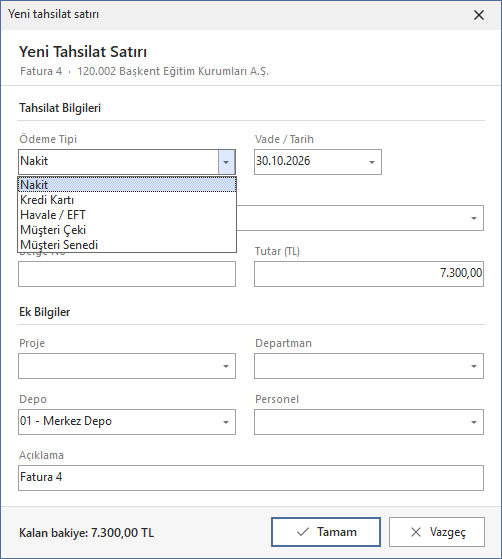502x559 pixels.
Task: Collapse the Ödeme Tipi dropdown arrow
Action: (x=226, y=162)
